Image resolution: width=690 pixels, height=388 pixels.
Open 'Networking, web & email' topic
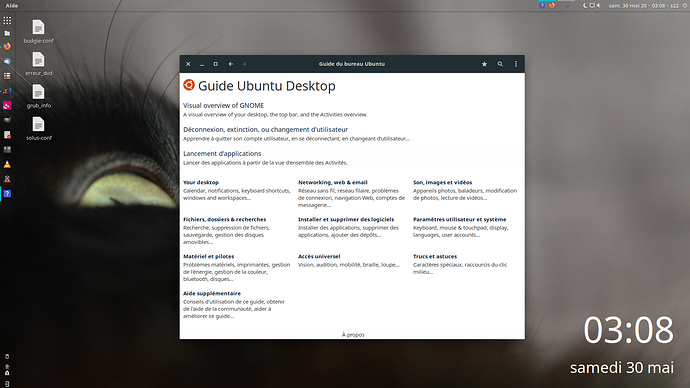333,182
